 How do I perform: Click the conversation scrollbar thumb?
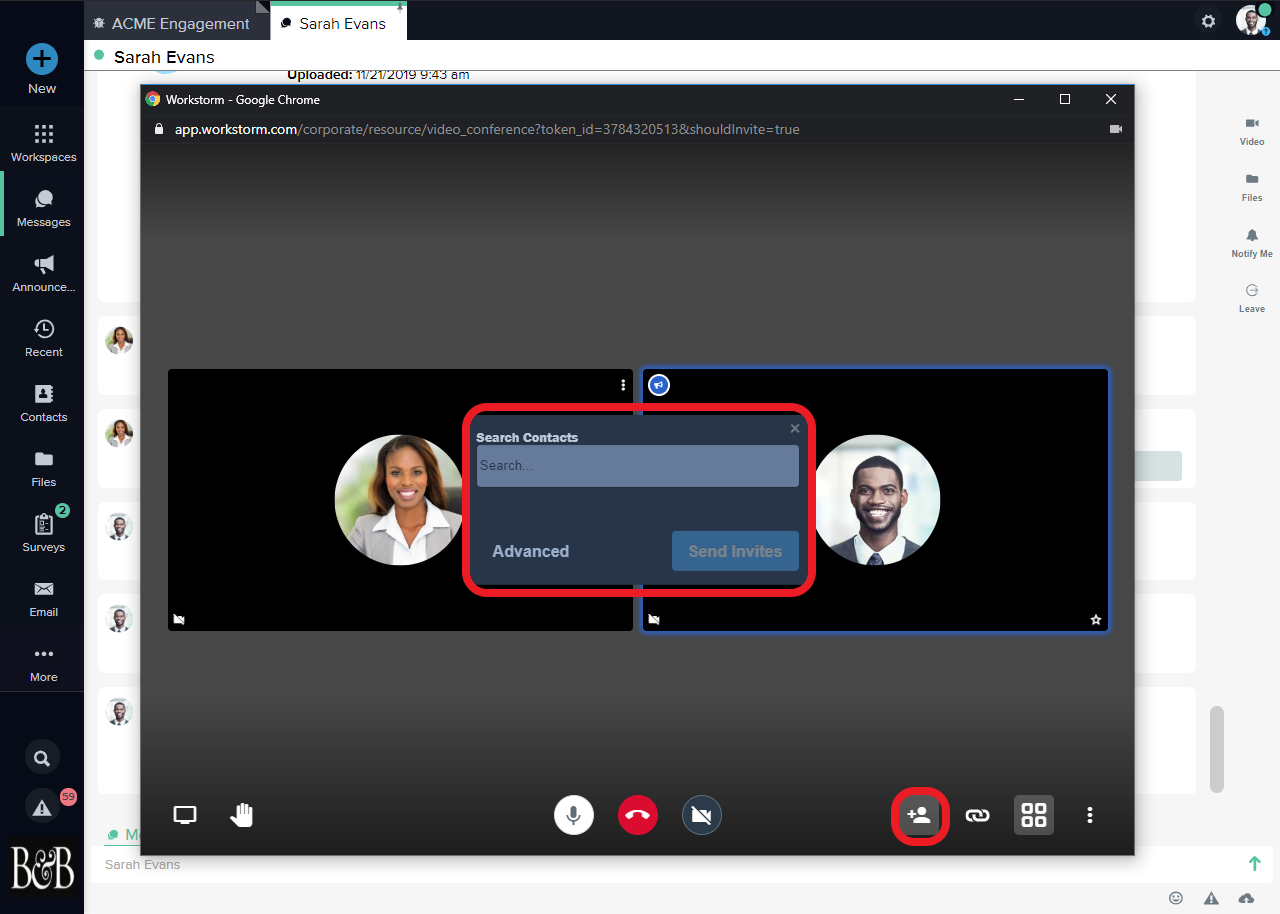pos(1216,750)
